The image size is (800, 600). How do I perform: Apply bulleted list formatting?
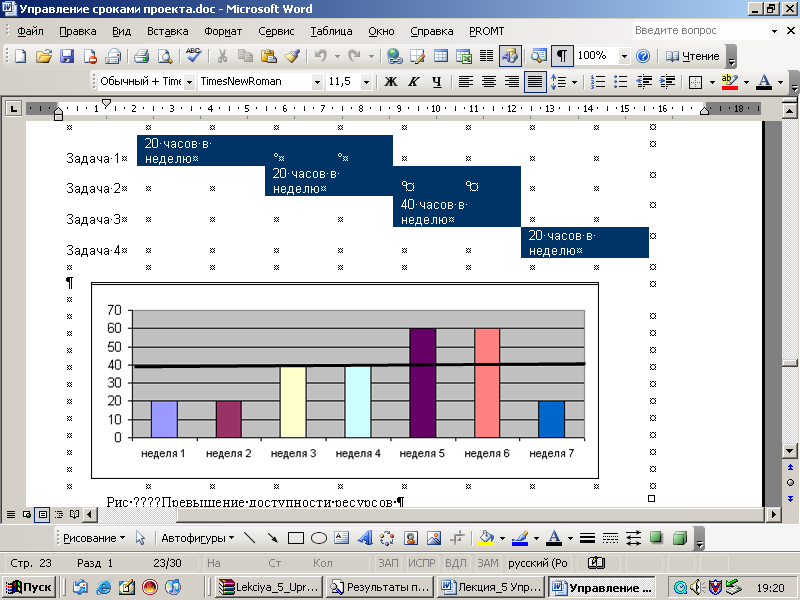coord(621,82)
